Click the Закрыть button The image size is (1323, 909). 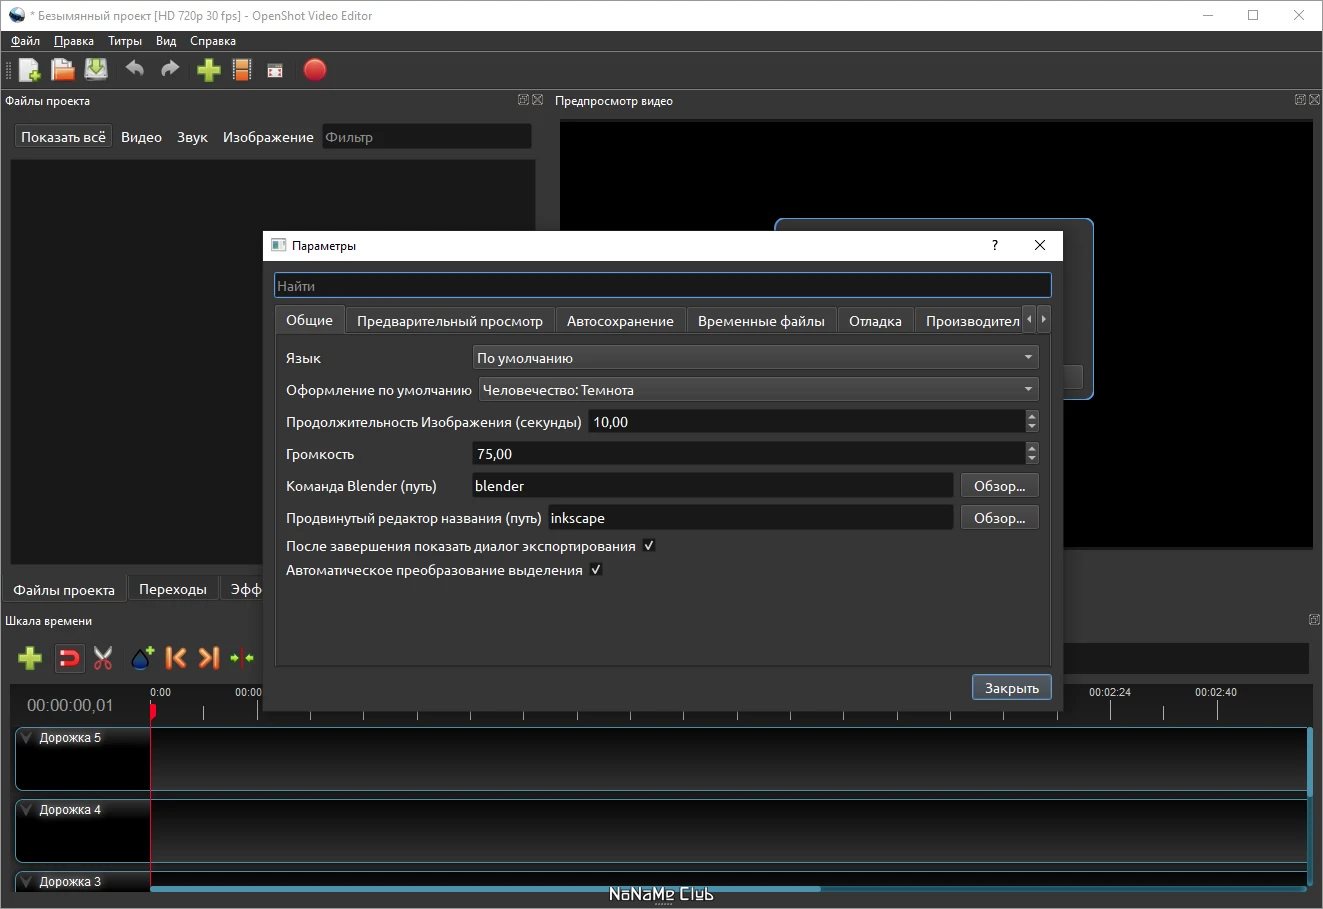(1011, 688)
